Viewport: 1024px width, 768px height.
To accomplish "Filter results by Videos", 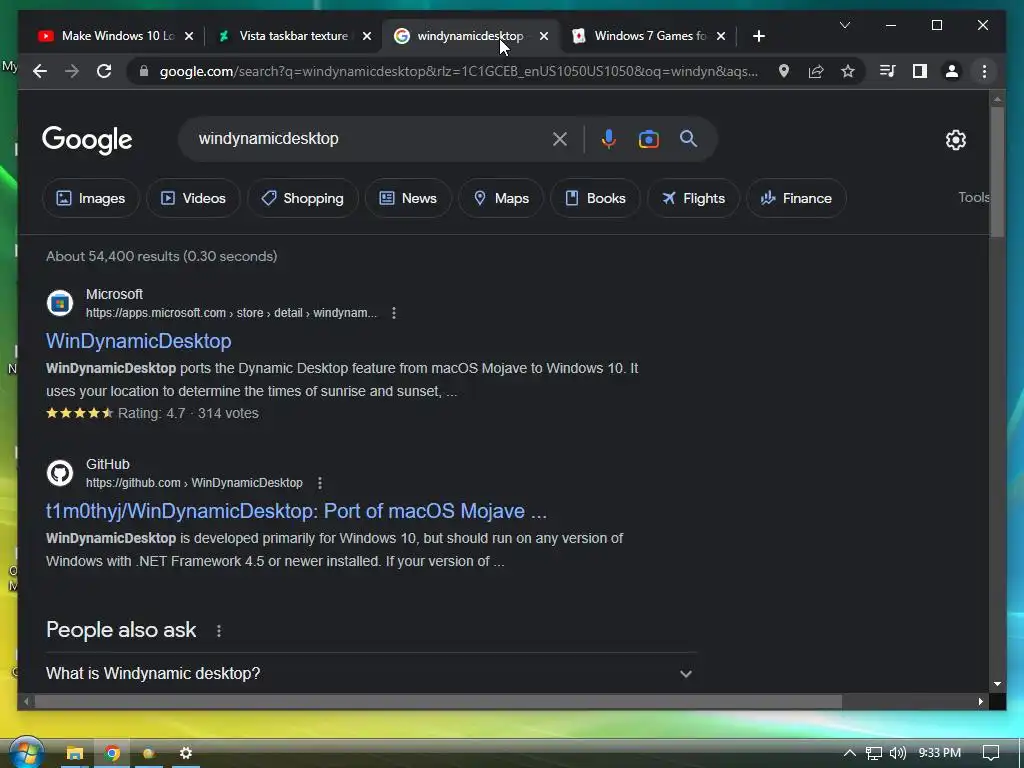I will pyautogui.click(x=193, y=198).
